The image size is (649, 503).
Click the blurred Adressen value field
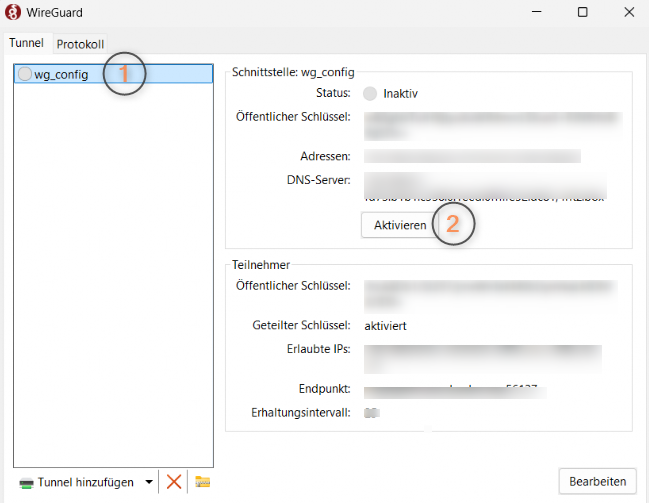472,157
